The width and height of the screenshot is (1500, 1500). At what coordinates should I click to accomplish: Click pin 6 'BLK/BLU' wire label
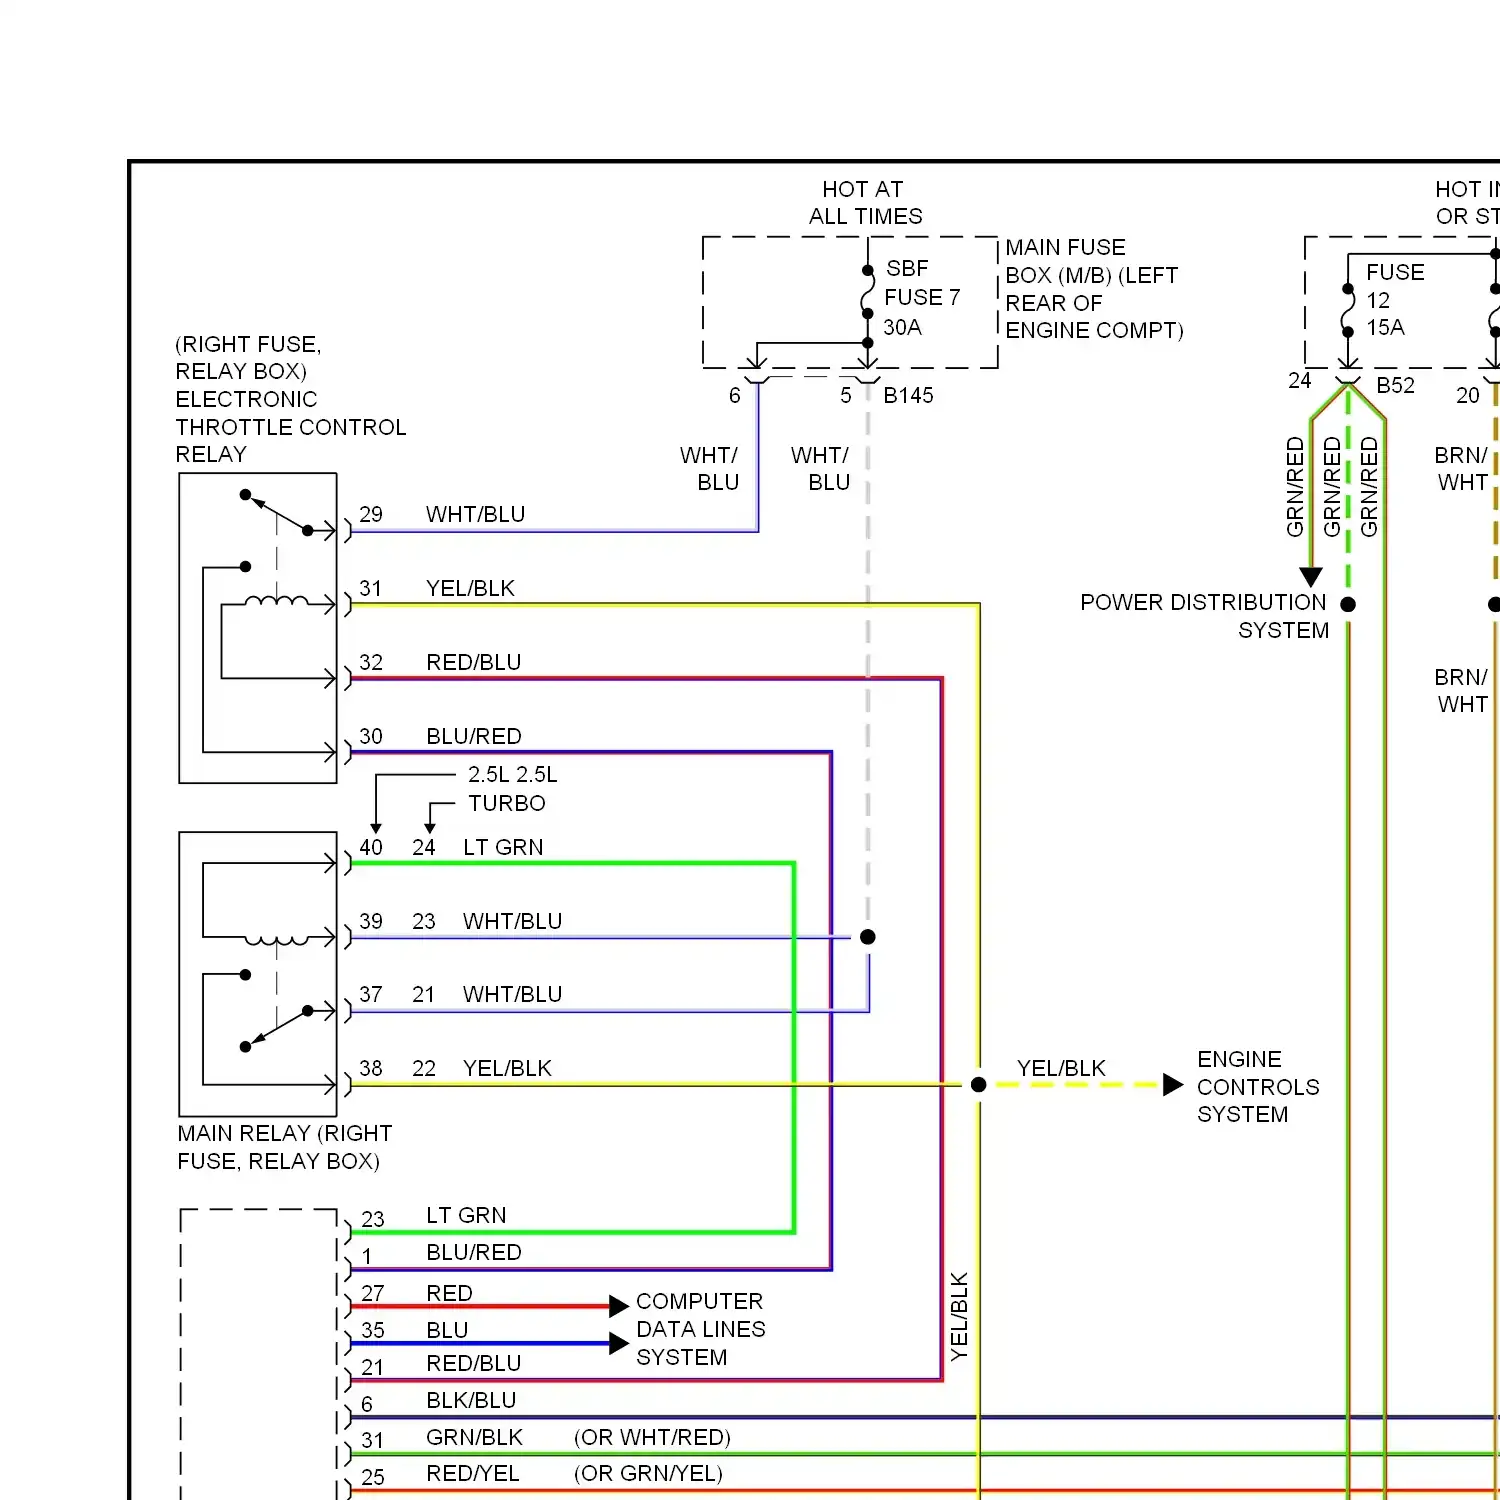click(x=471, y=1400)
